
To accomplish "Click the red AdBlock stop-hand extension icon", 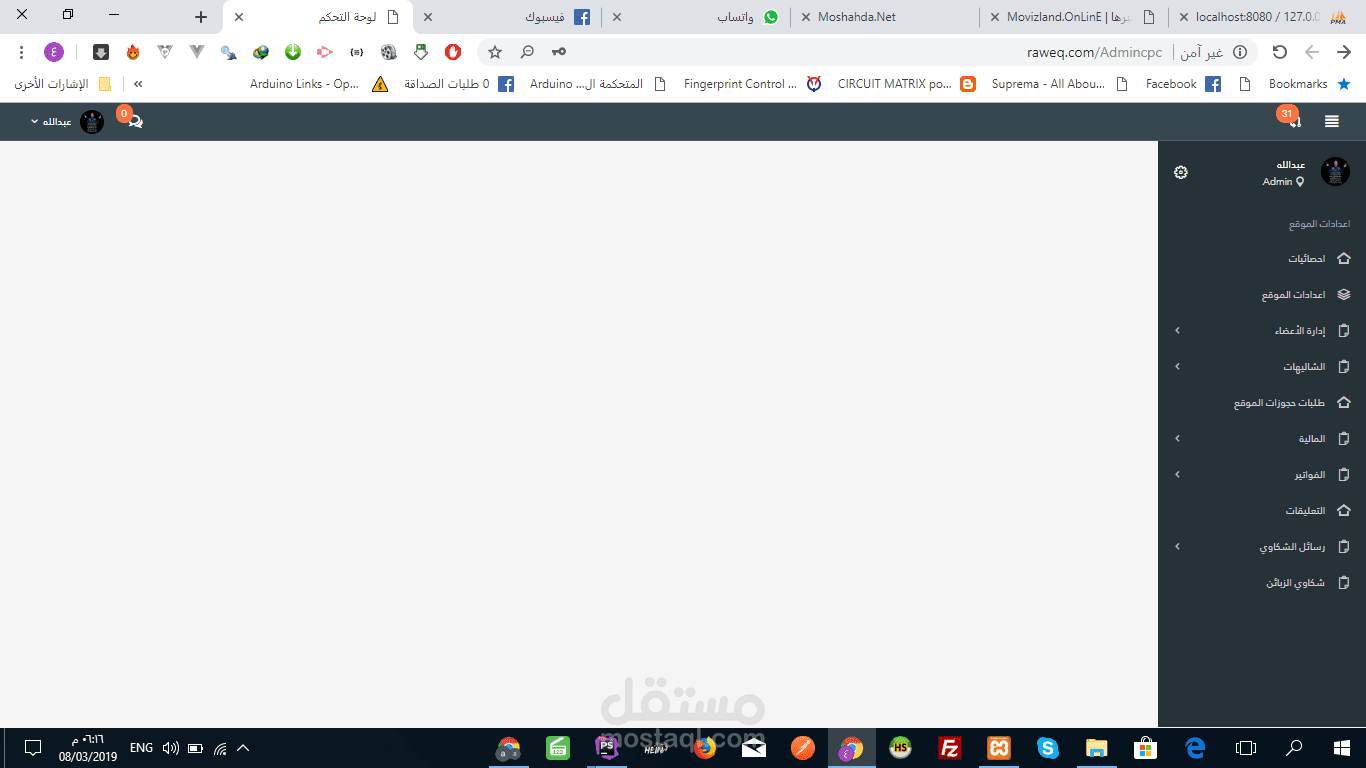I will click(x=453, y=52).
